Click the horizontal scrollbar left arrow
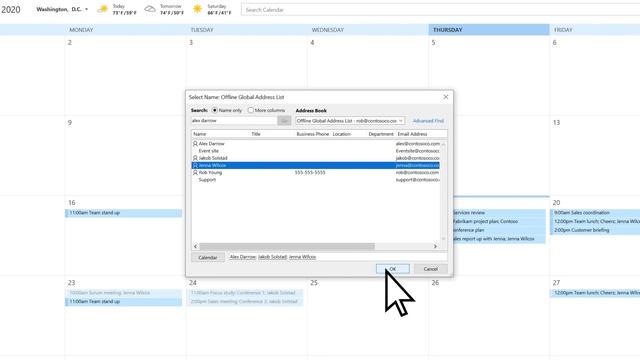This screenshot has width=640, height=360. click(196, 246)
